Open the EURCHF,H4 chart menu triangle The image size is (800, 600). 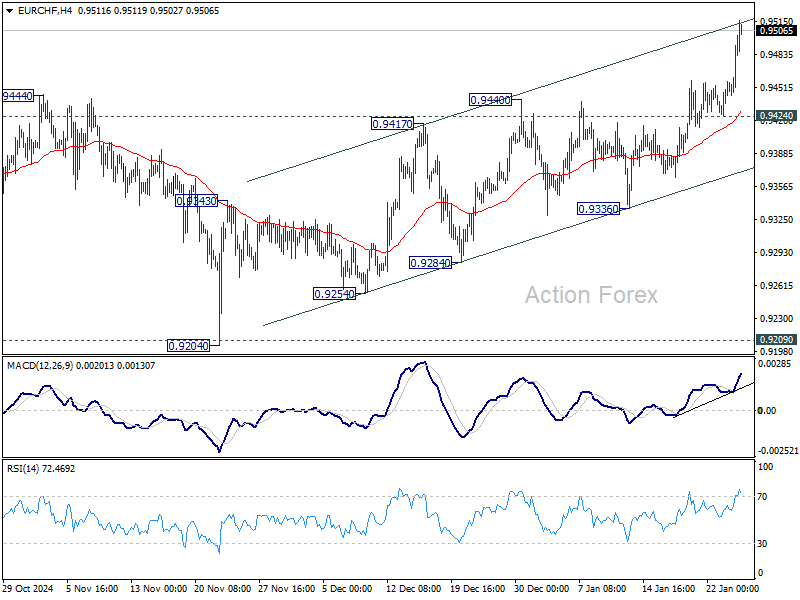pyautogui.click(x=9, y=11)
